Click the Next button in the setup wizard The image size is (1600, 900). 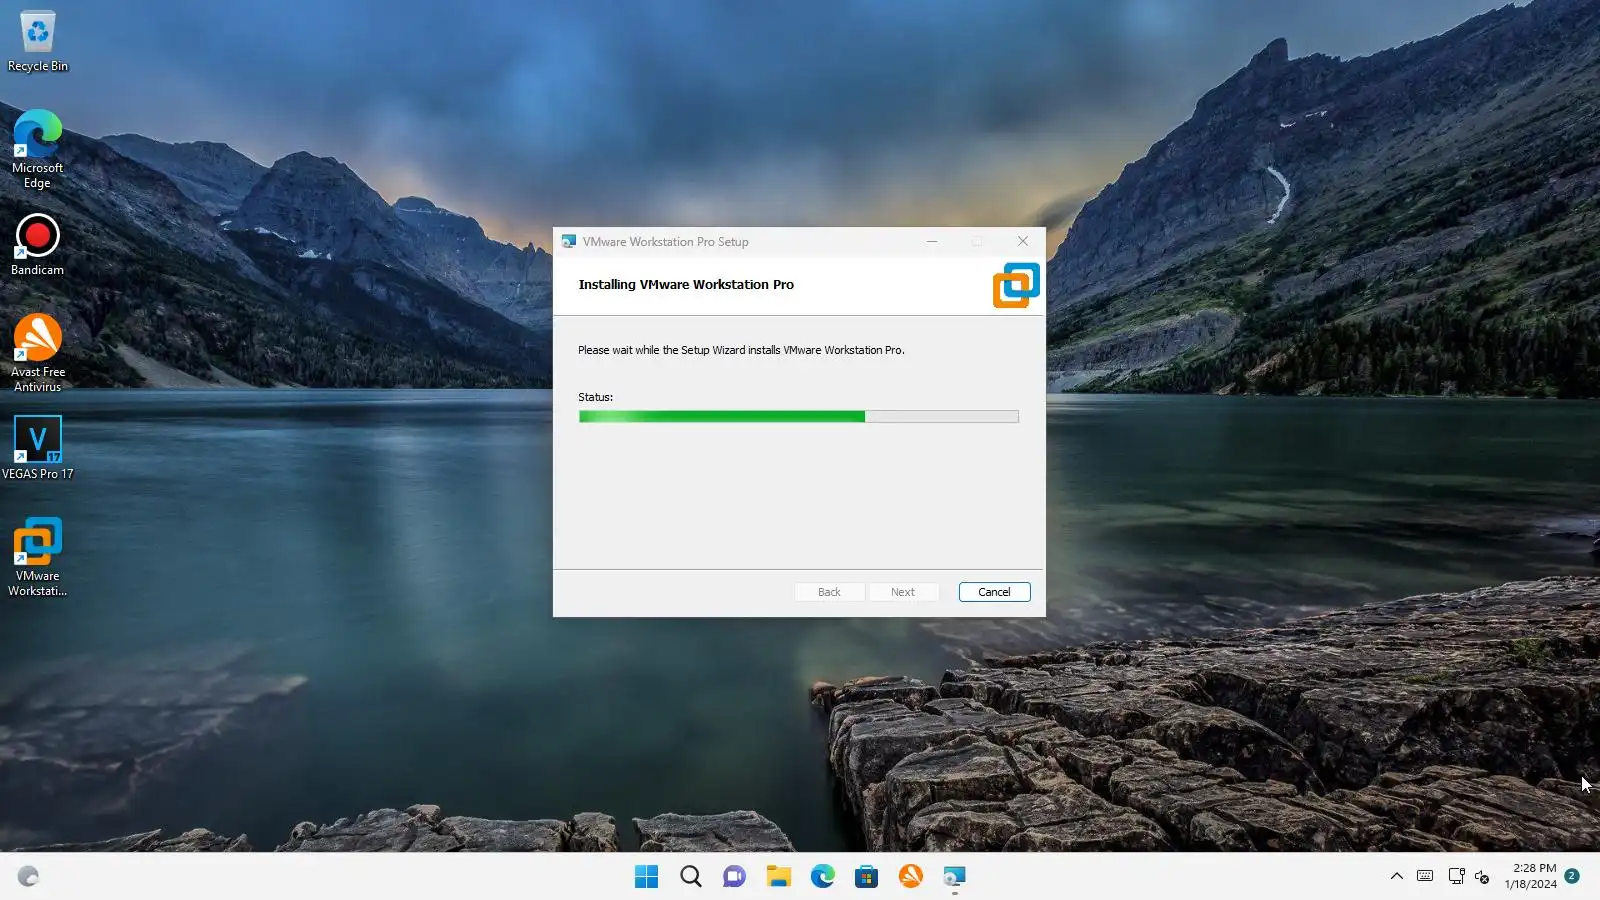(903, 592)
